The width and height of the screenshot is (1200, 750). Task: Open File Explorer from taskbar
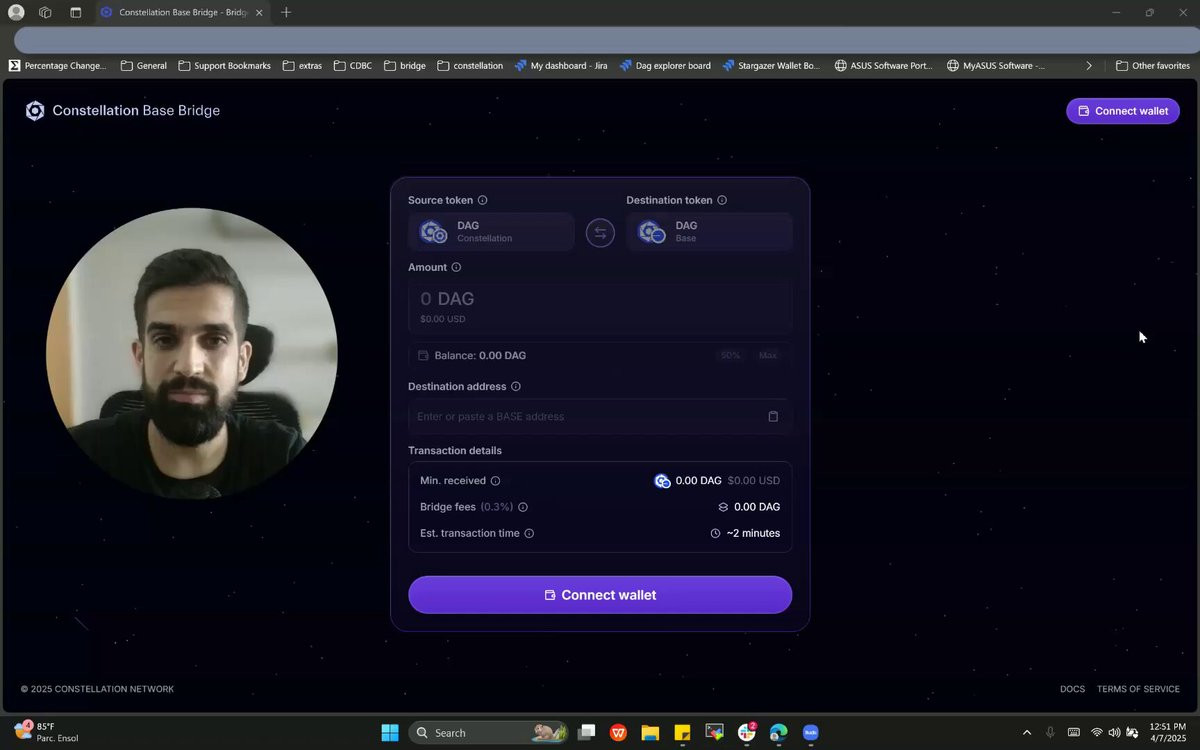(650, 732)
